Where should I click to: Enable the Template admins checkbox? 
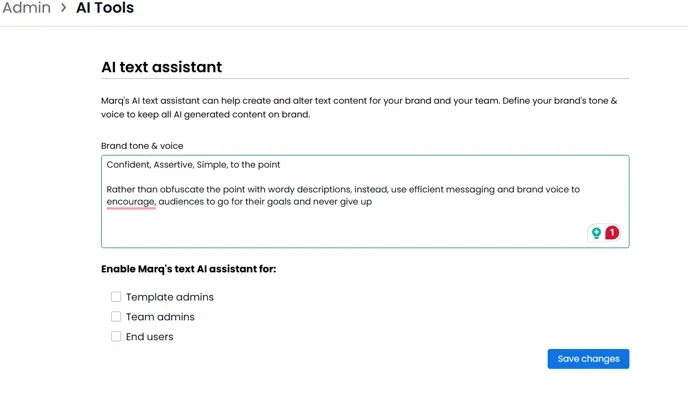pos(116,297)
